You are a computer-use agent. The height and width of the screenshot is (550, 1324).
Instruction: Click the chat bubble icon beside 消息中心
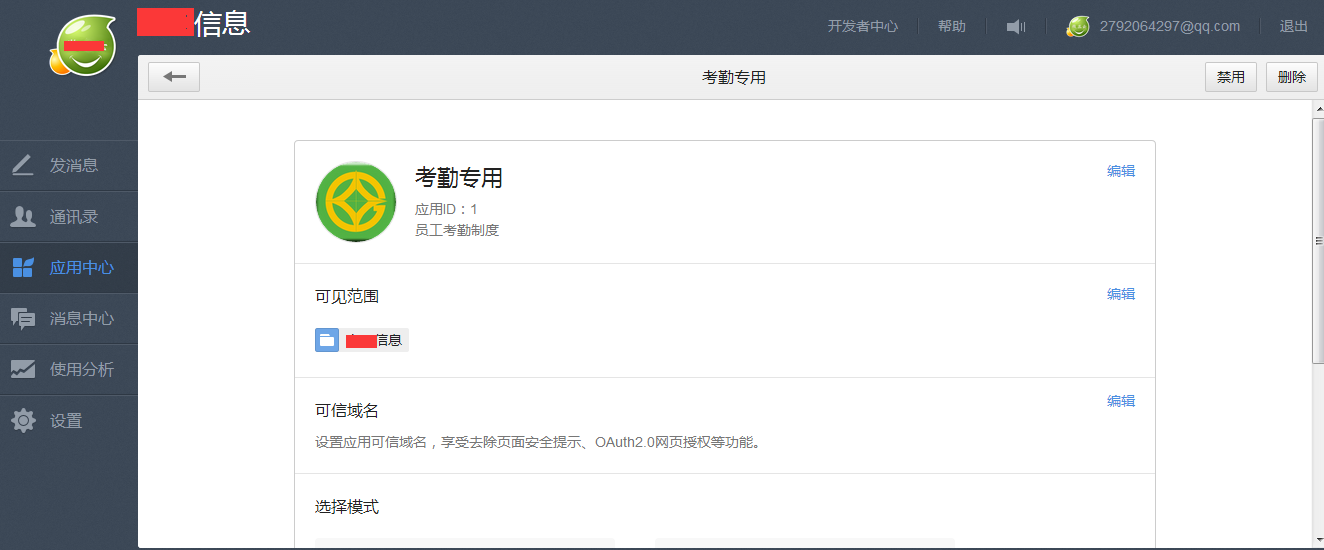pyautogui.click(x=23, y=318)
